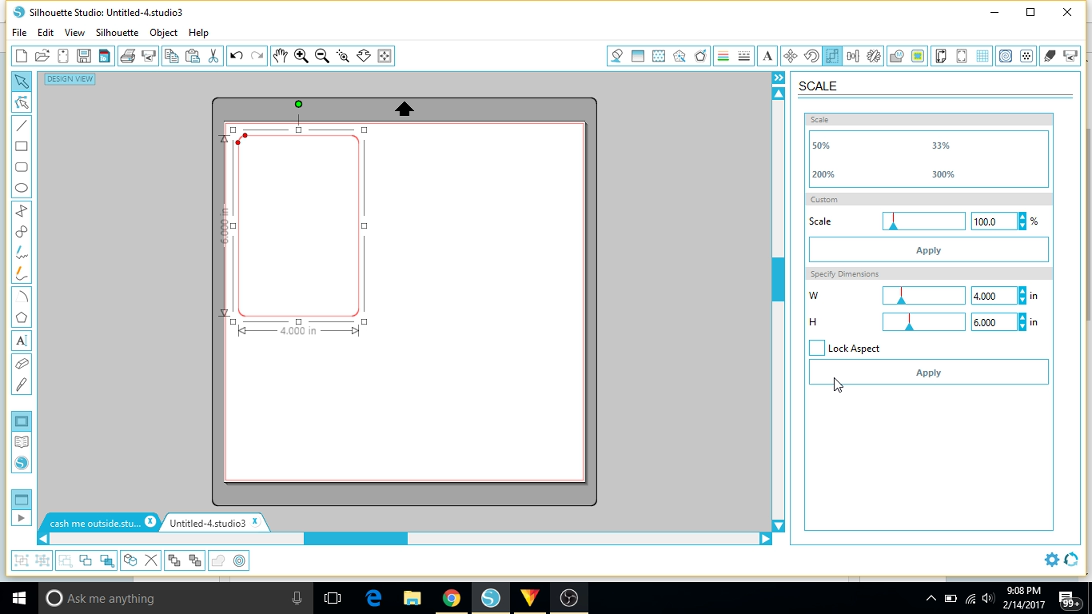Open the View menu
The image size is (1092, 614).
coord(75,33)
